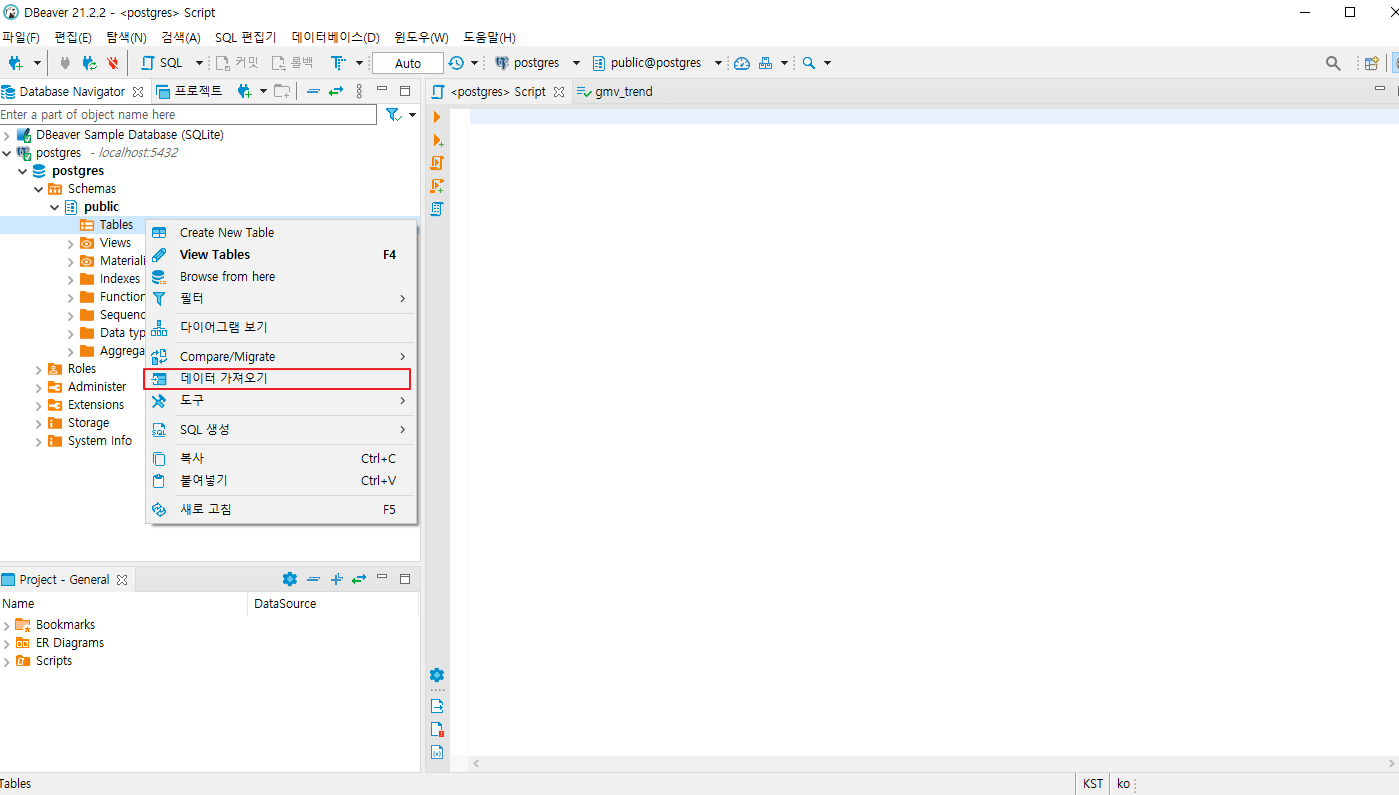Click new connection icon in Database Navigator toolbar

click(243, 91)
